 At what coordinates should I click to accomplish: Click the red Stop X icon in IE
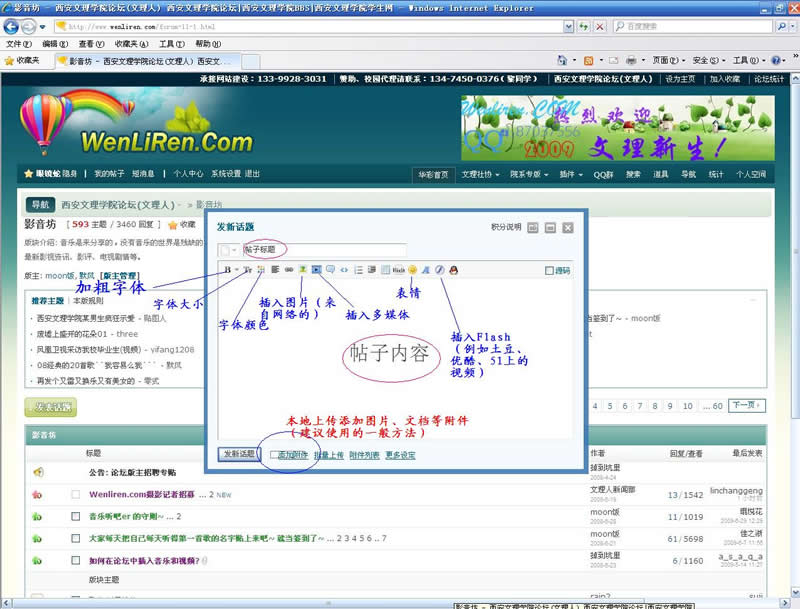pyautogui.click(x=600, y=27)
